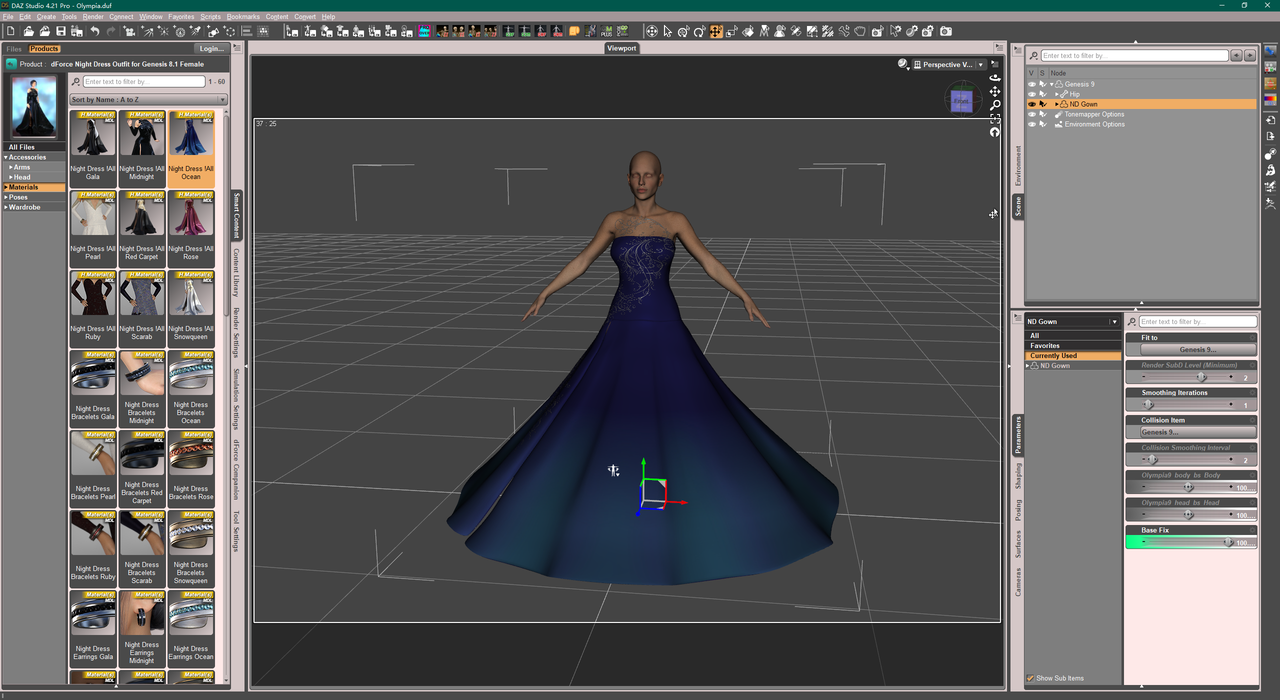
Task: Click the viewport orbit camera icon
Action: pos(995,78)
